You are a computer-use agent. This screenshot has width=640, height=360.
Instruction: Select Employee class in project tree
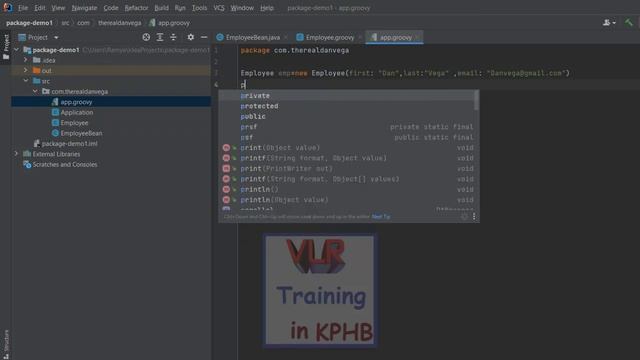point(74,122)
